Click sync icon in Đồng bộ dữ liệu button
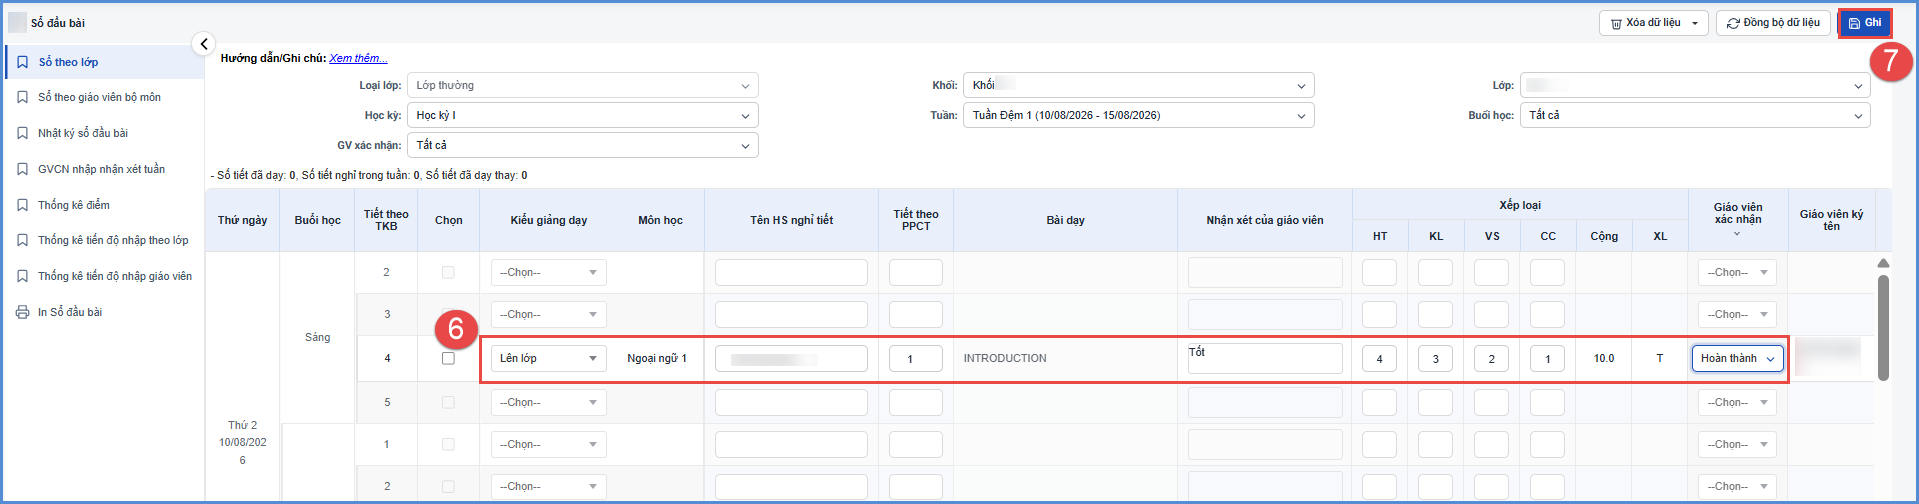1919x504 pixels. pos(1733,23)
